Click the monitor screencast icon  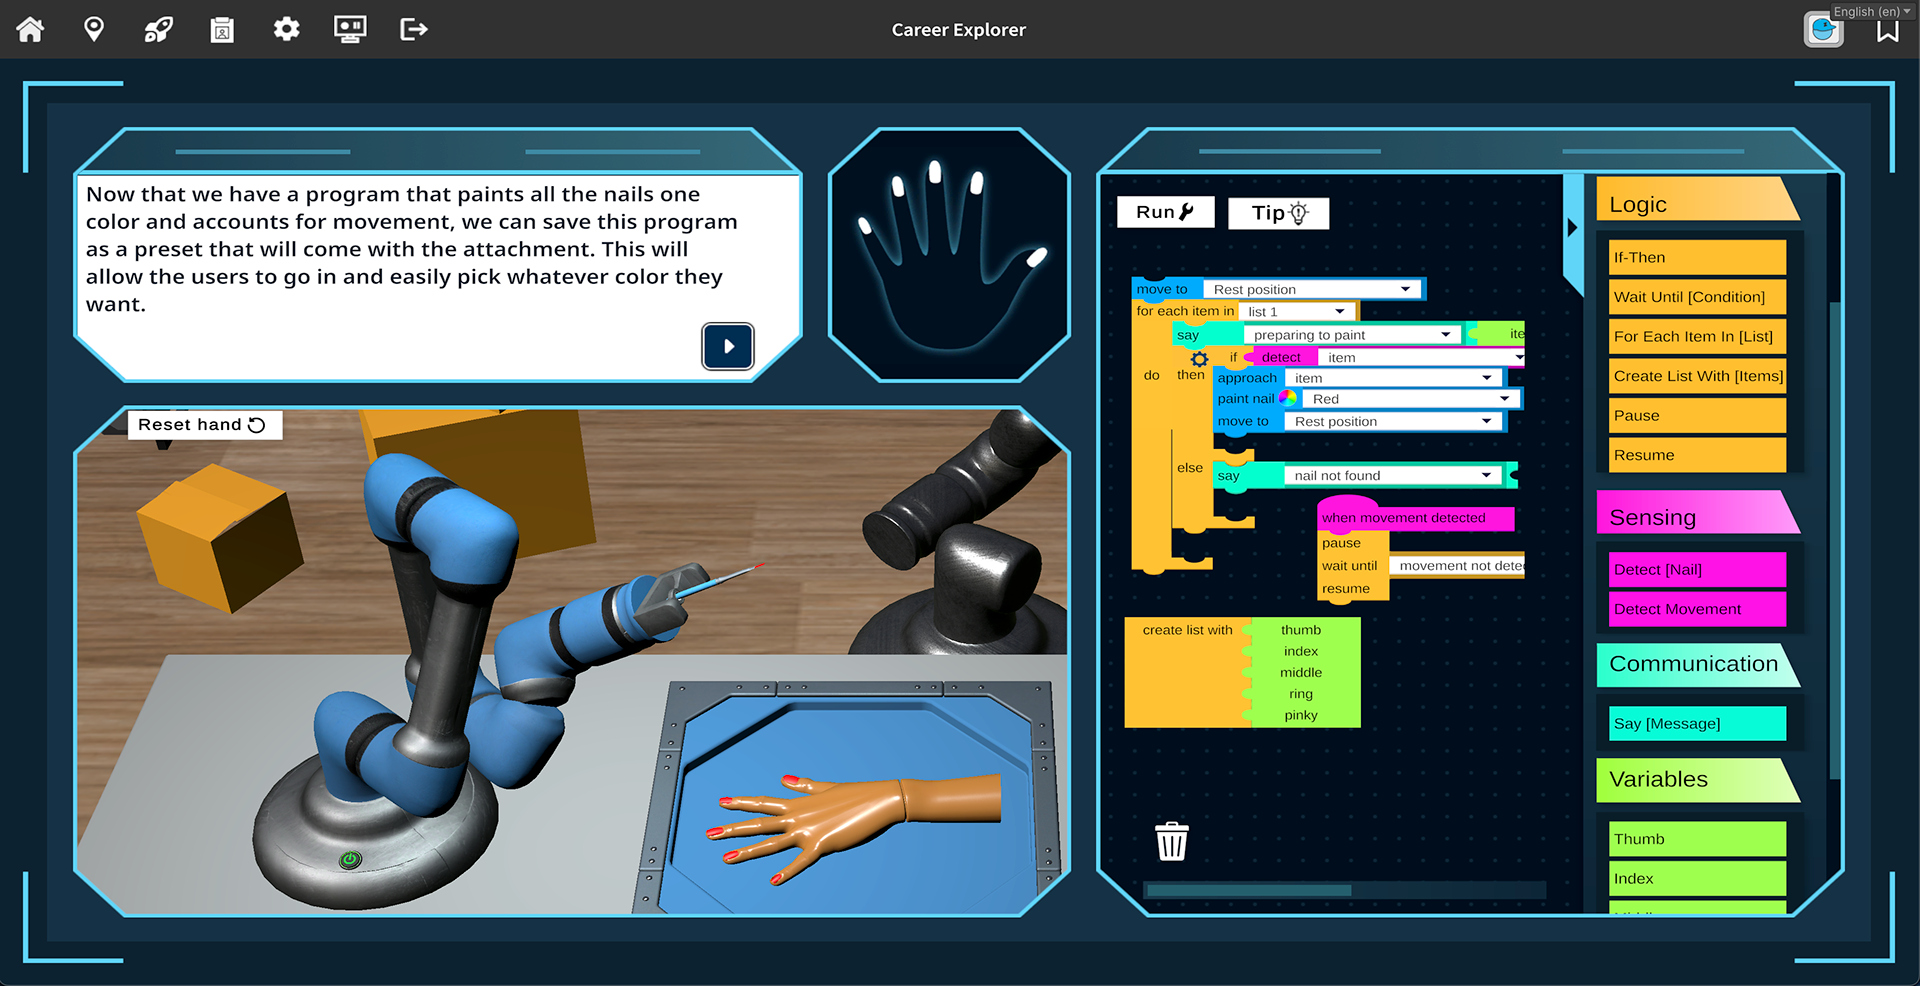[x=350, y=30]
